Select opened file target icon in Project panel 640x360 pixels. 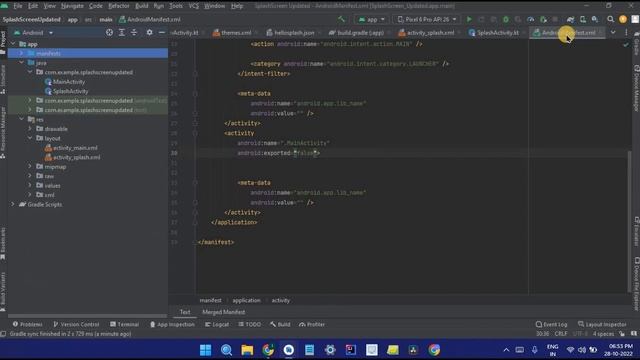tap(109, 32)
